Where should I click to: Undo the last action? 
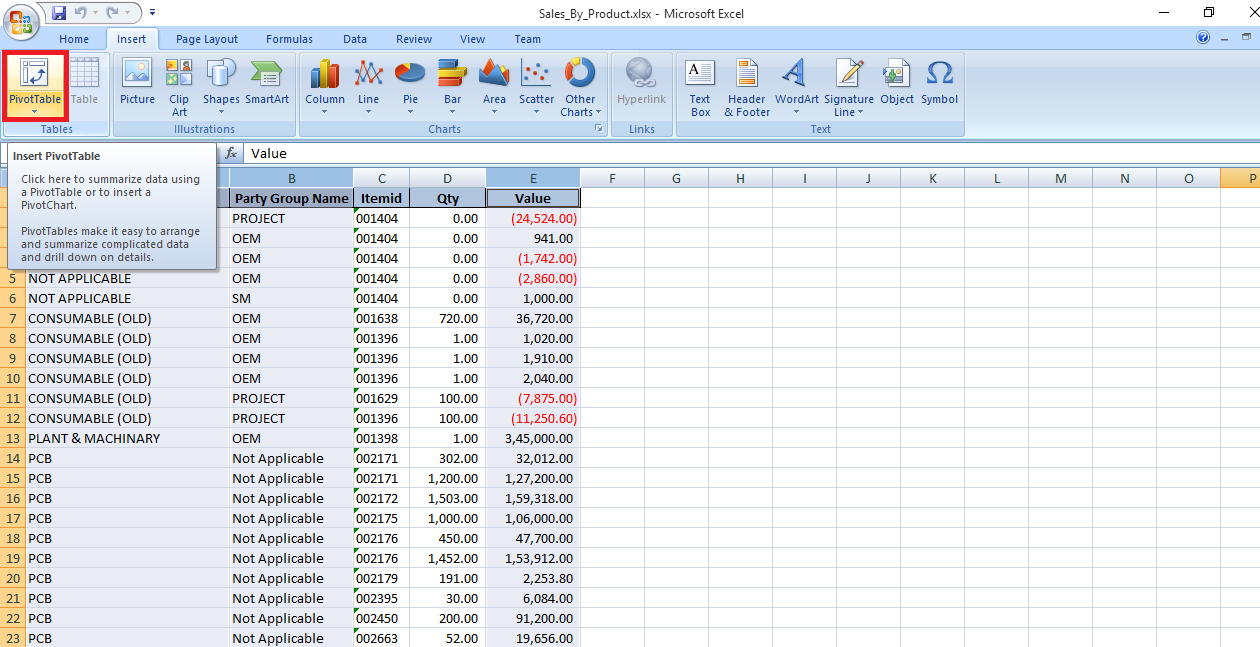click(83, 13)
